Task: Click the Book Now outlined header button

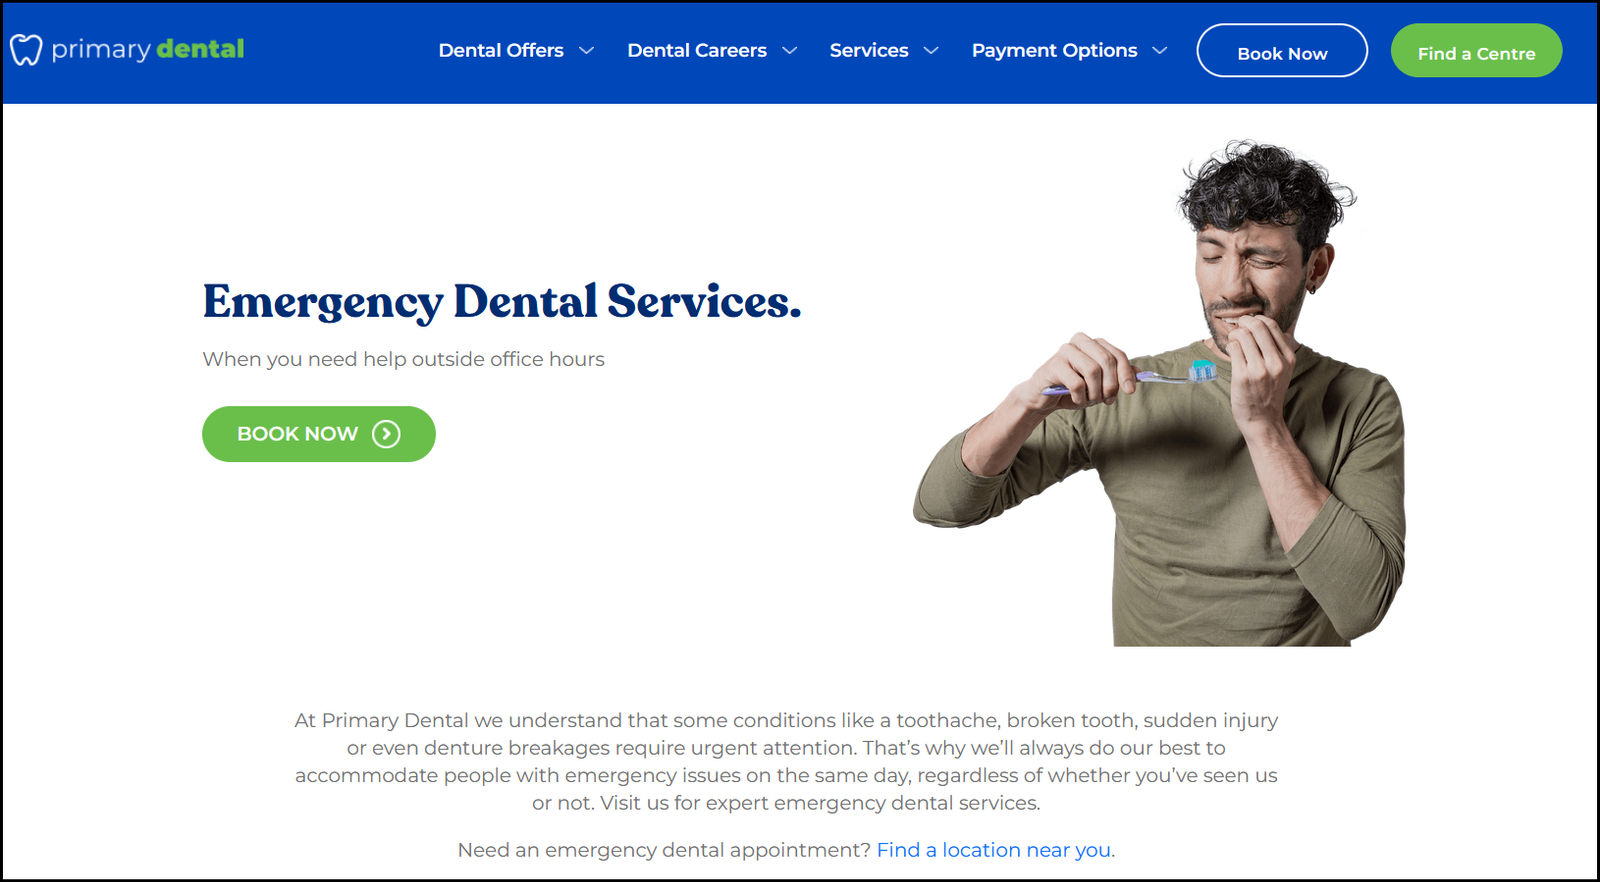Action: pyautogui.click(x=1282, y=50)
